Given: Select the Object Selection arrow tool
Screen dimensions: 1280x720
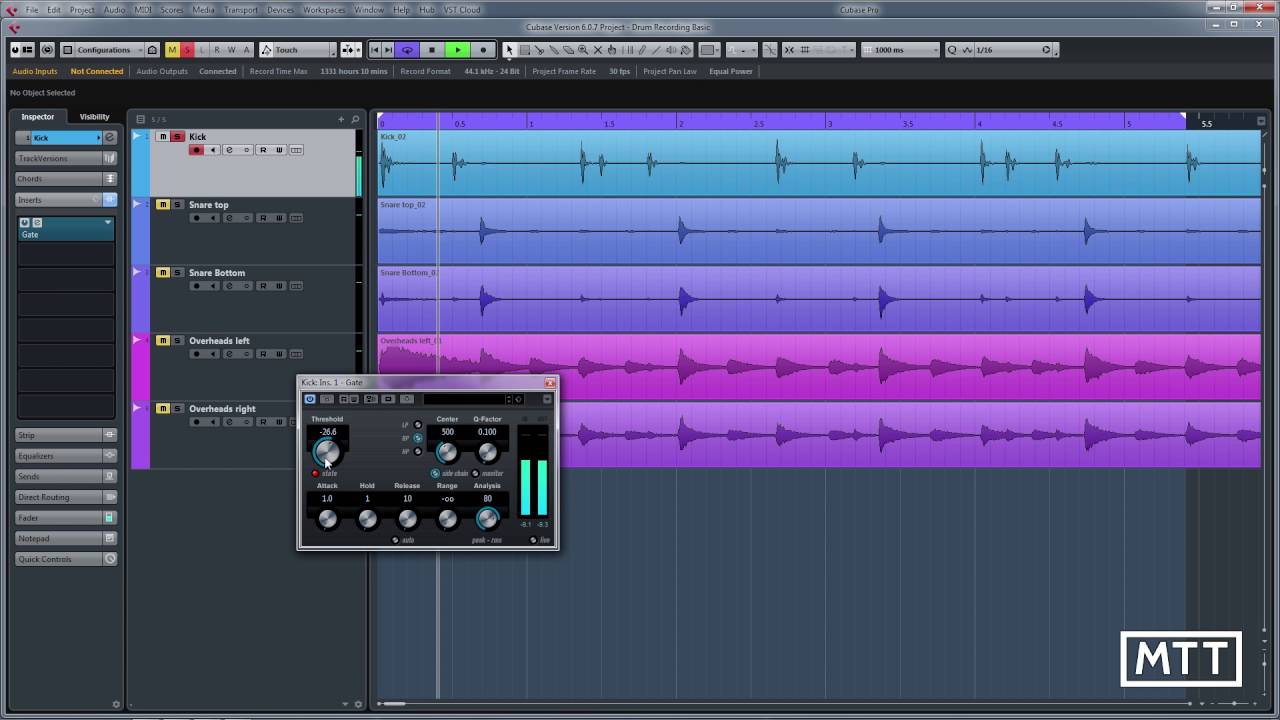Looking at the screenshot, I should pyautogui.click(x=509, y=50).
